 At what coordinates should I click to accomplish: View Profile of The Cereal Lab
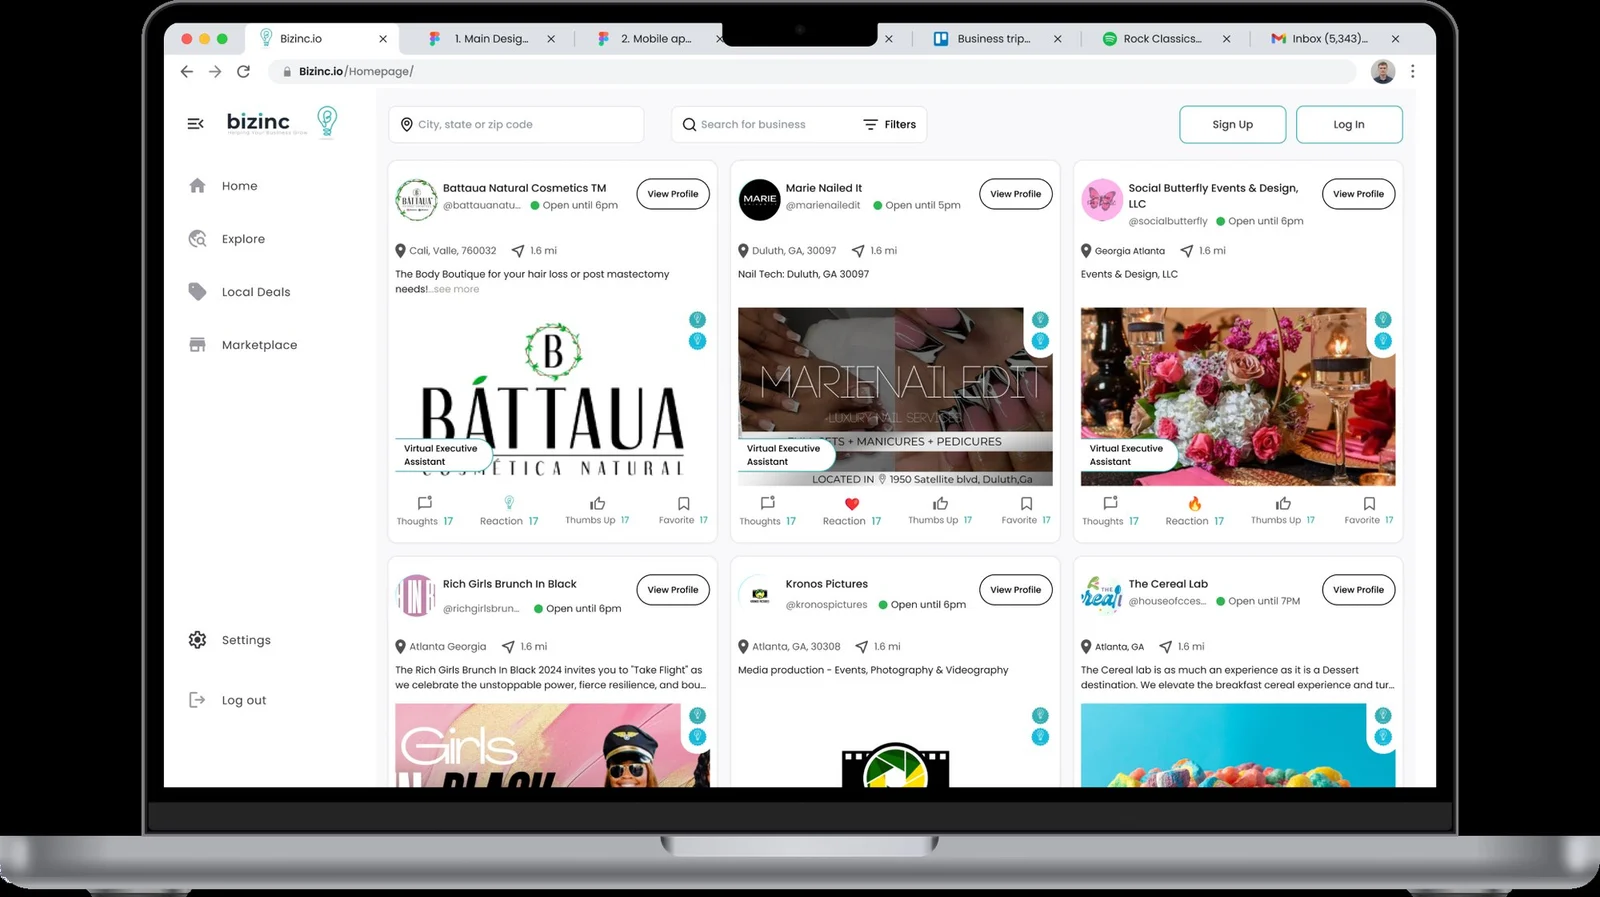pos(1358,590)
